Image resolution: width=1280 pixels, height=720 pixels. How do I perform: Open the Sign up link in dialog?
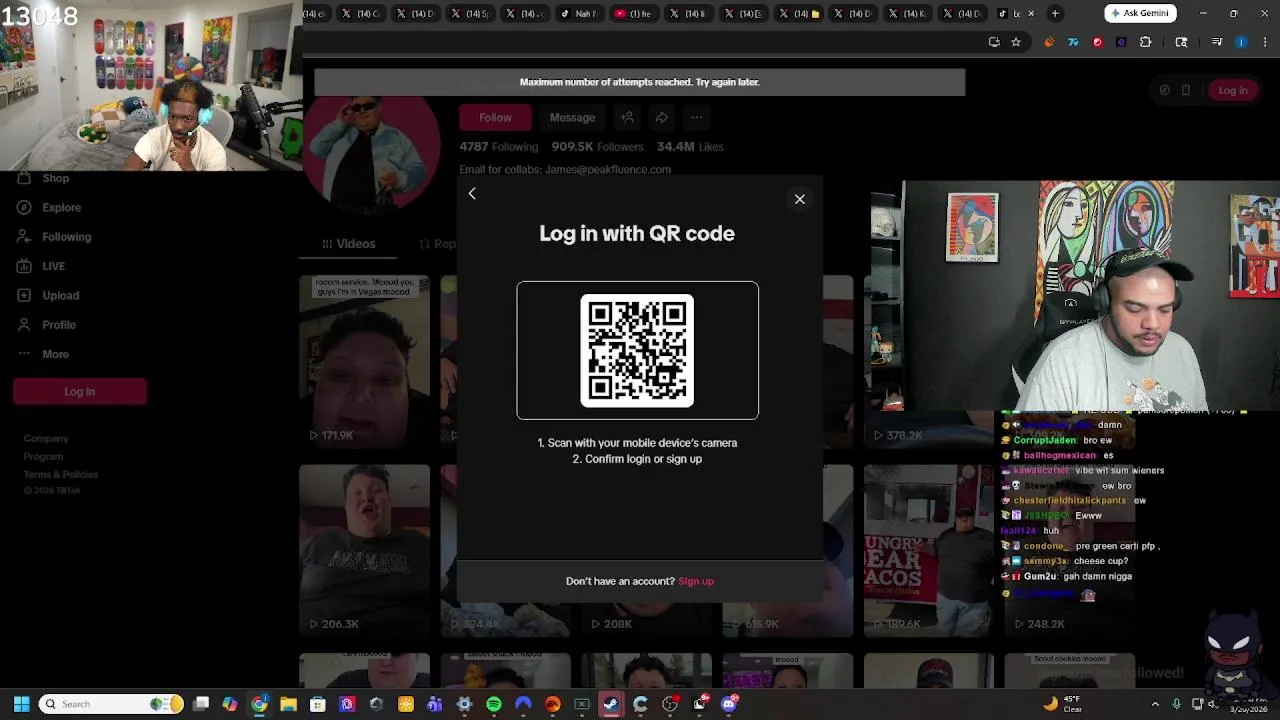click(x=696, y=581)
